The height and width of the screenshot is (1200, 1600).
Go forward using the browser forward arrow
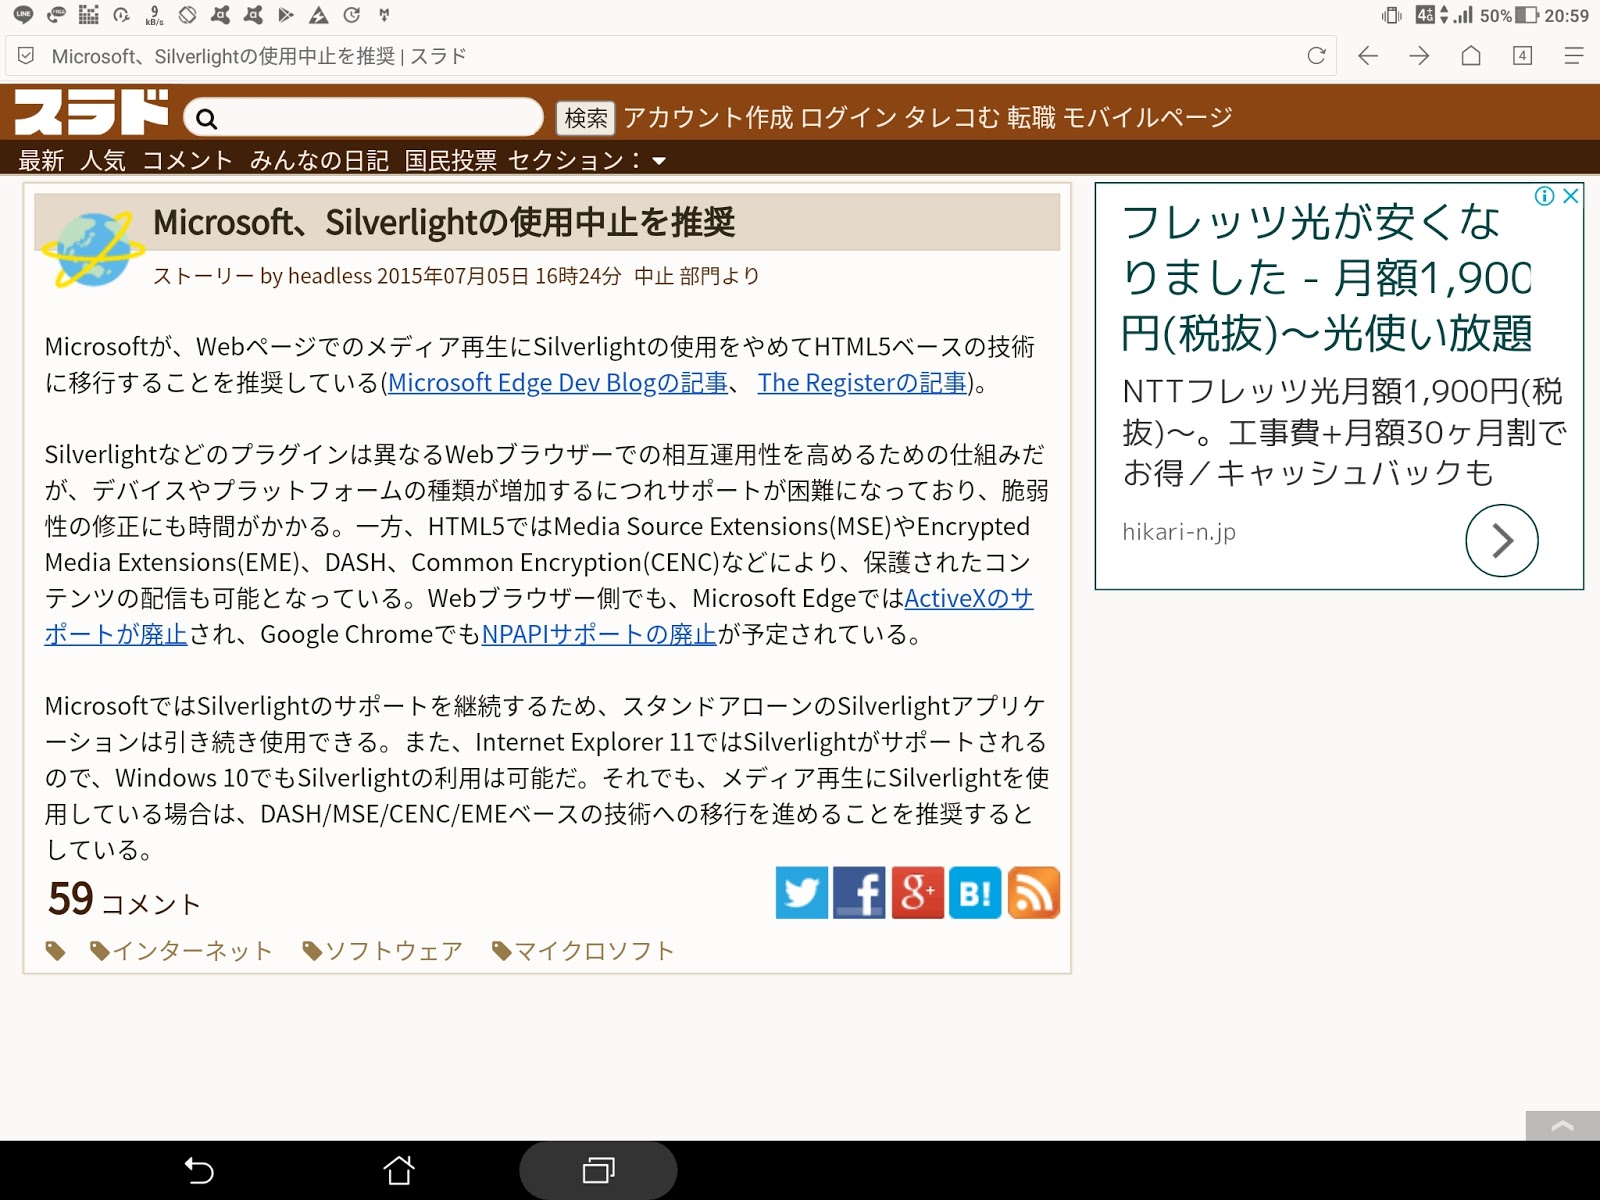[1419, 56]
